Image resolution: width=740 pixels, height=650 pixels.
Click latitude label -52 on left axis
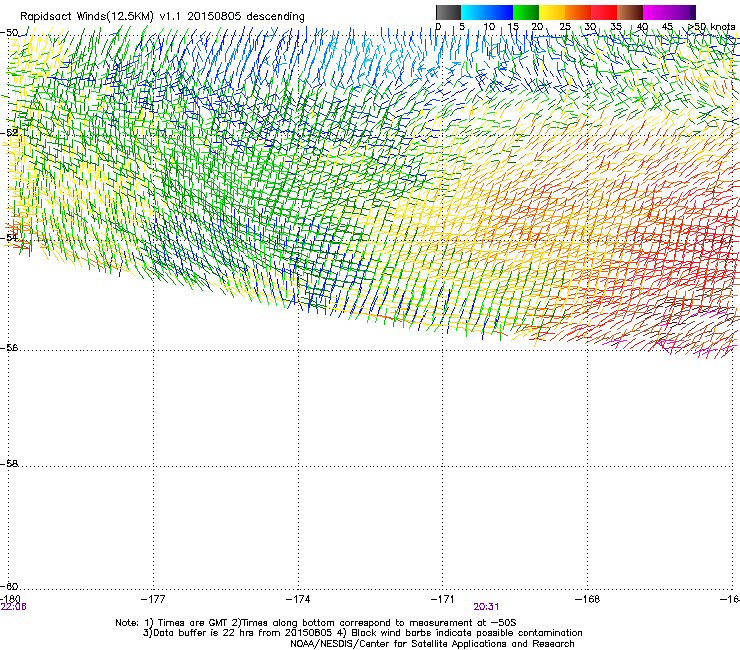(9, 133)
